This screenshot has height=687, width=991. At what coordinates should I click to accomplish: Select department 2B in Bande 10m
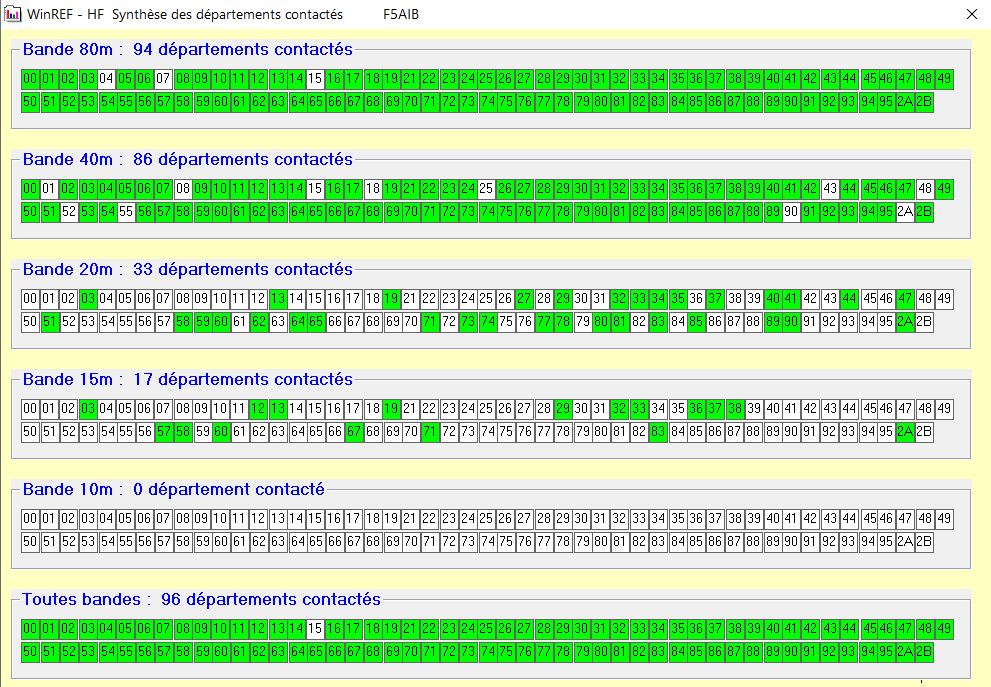(x=924, y=541)
